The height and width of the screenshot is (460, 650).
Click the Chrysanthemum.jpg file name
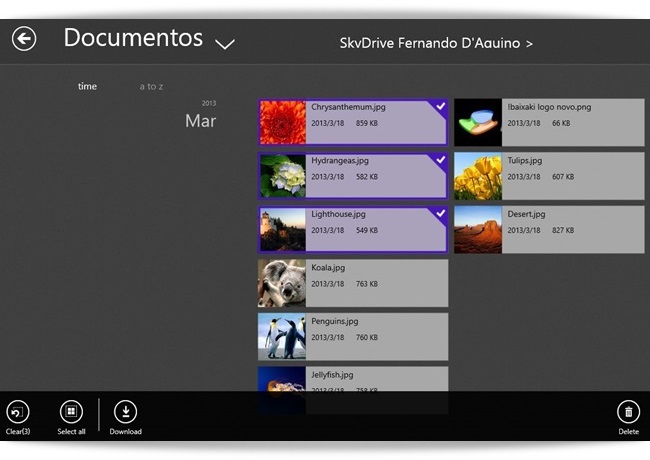pyautogui.click(x=348, y=107)
